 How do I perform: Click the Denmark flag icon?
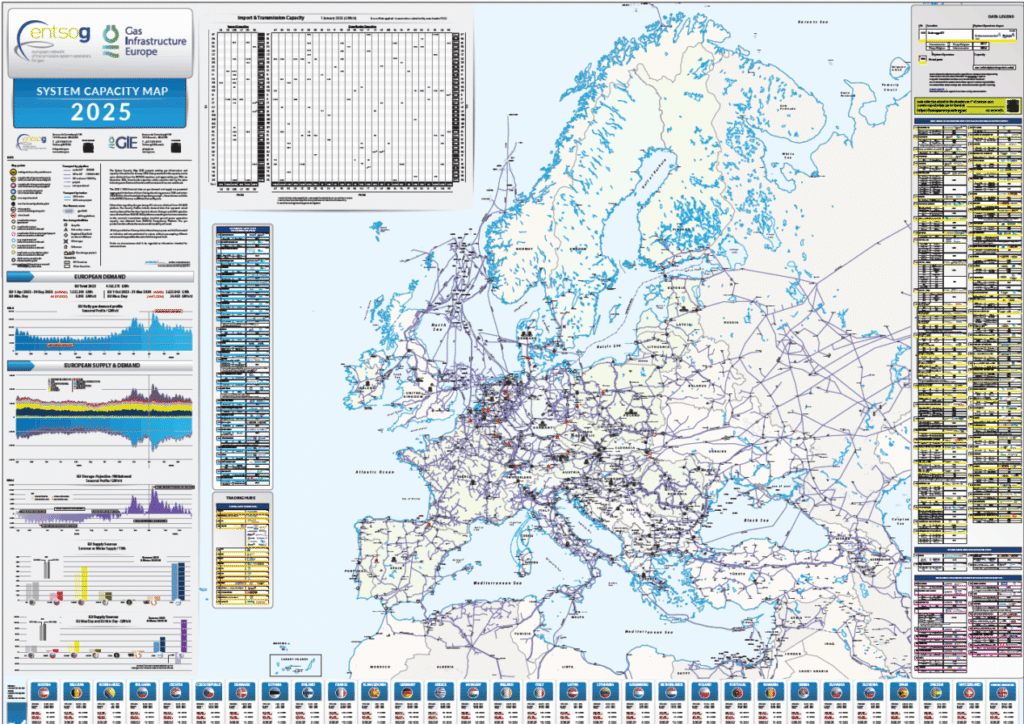click(x=242, y=692)
